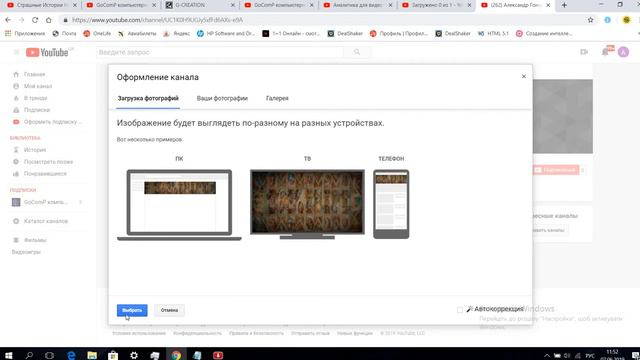Switch to the Страшные Истории browser tab
Viewport: 640px width, 360px height.
click(x=42, y=5)
